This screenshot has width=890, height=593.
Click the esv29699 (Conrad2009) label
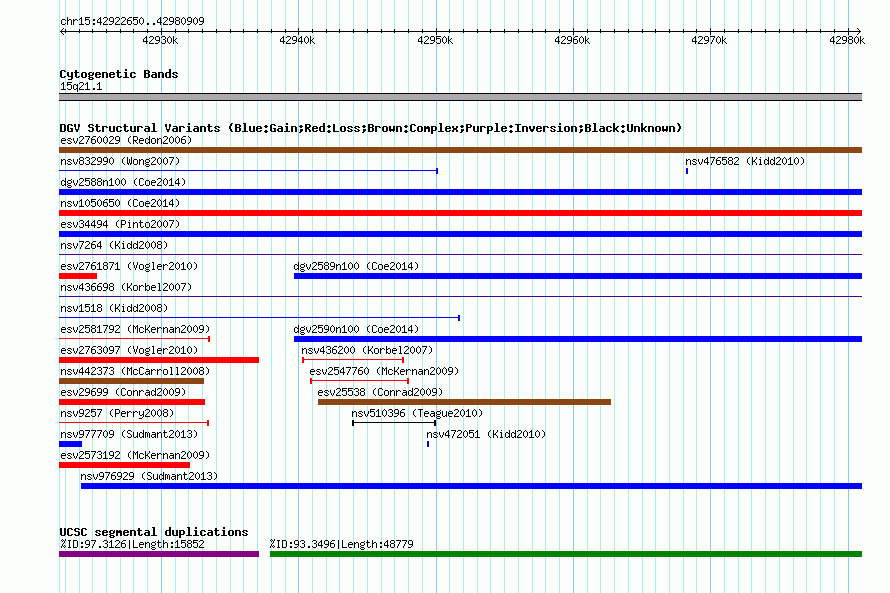123,392
